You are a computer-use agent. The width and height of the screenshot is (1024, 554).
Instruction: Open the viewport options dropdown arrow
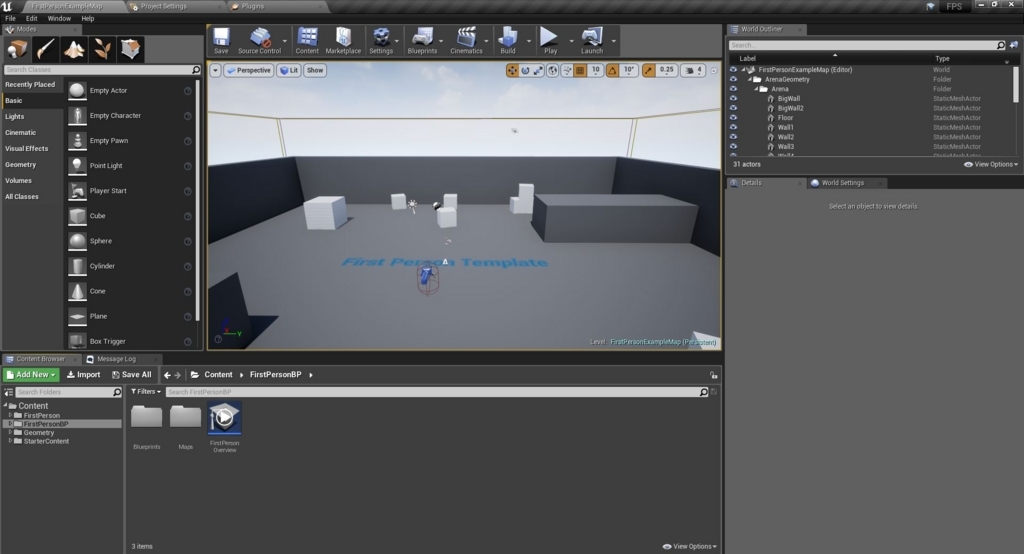coord(215,70)
